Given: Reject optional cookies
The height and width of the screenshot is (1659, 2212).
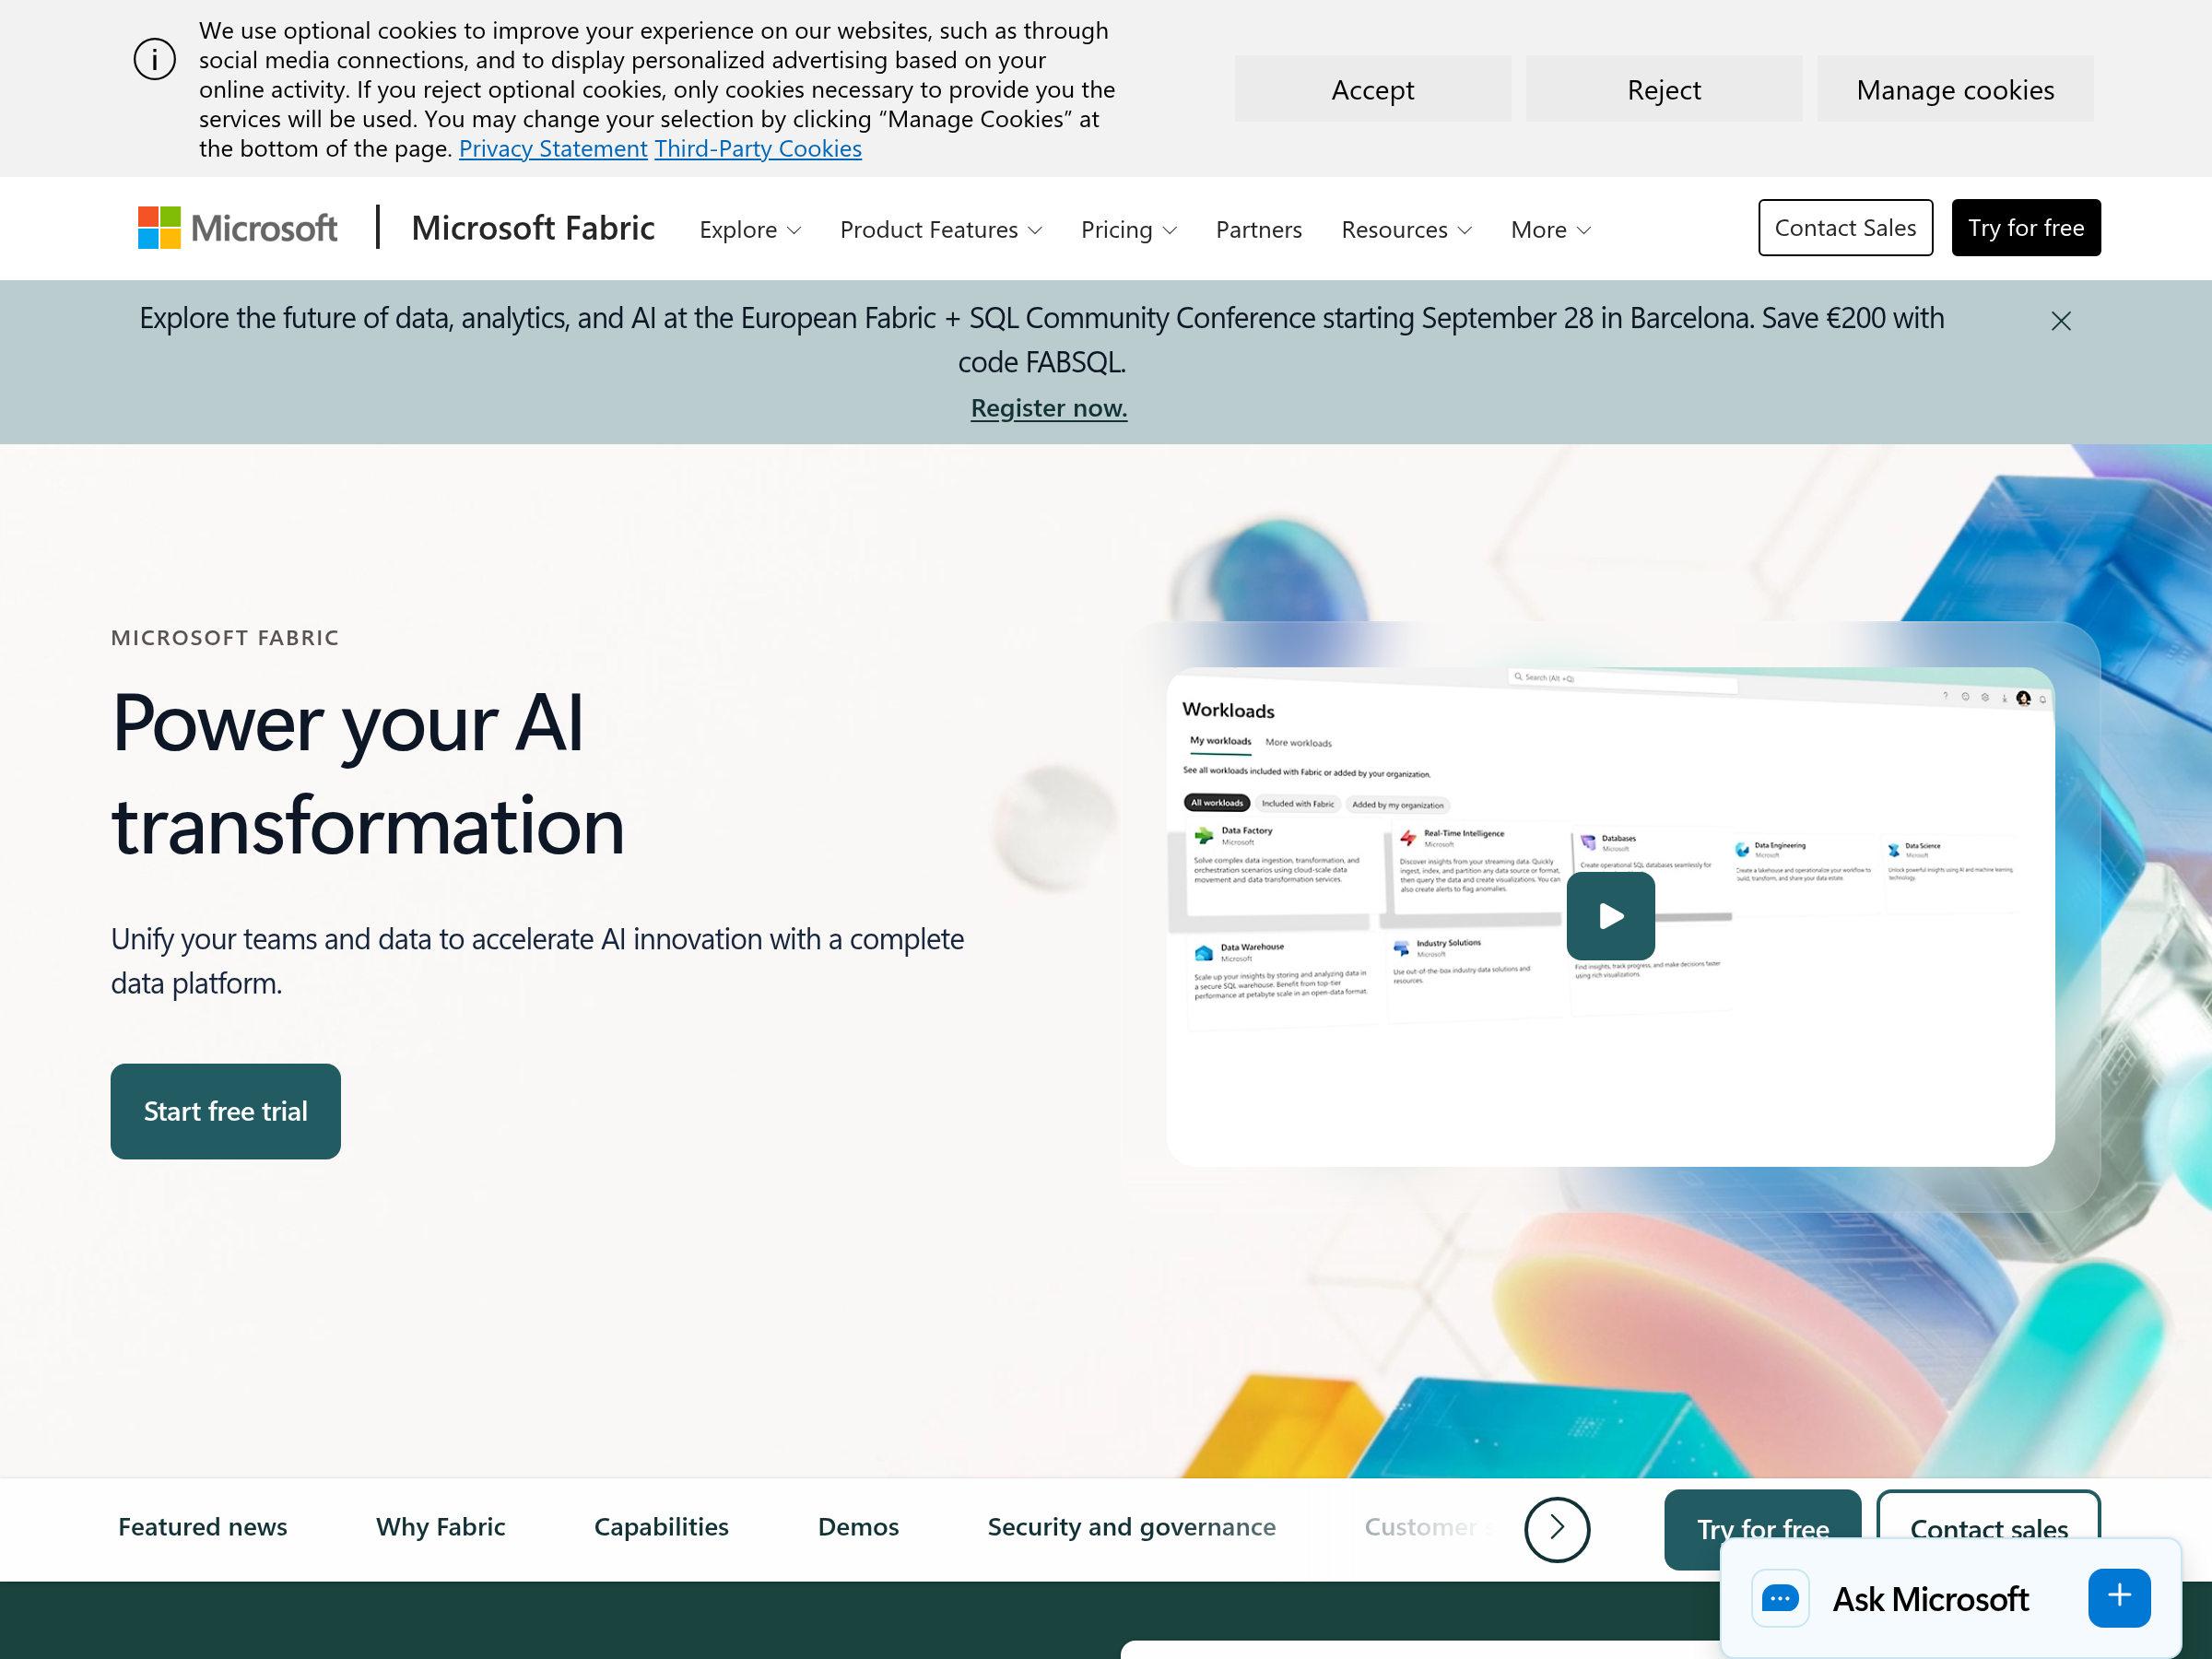Looking at the screenshot, I should pyautogui.click(x=1663, y=89).
